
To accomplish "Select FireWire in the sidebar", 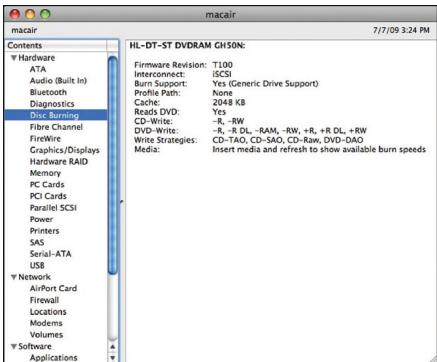I will 45,139.
